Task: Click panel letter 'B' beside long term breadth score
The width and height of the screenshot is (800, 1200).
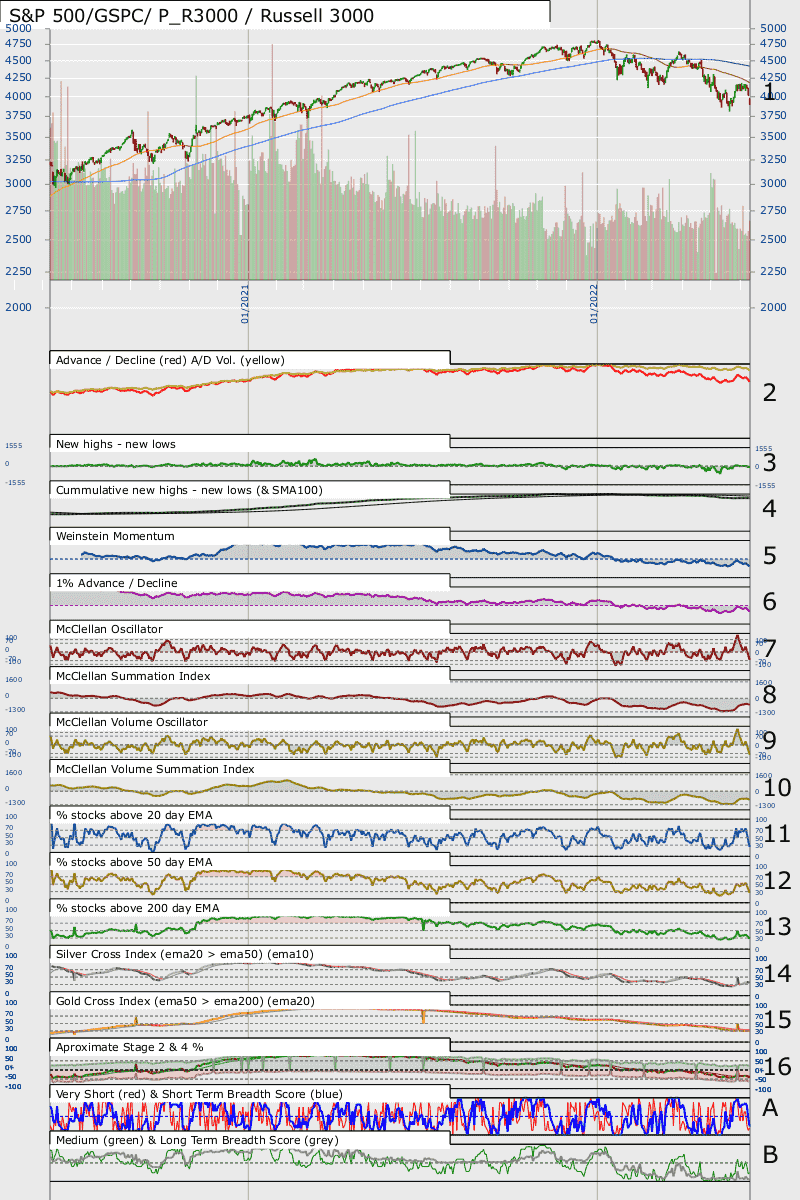Action: (770, 1155)
